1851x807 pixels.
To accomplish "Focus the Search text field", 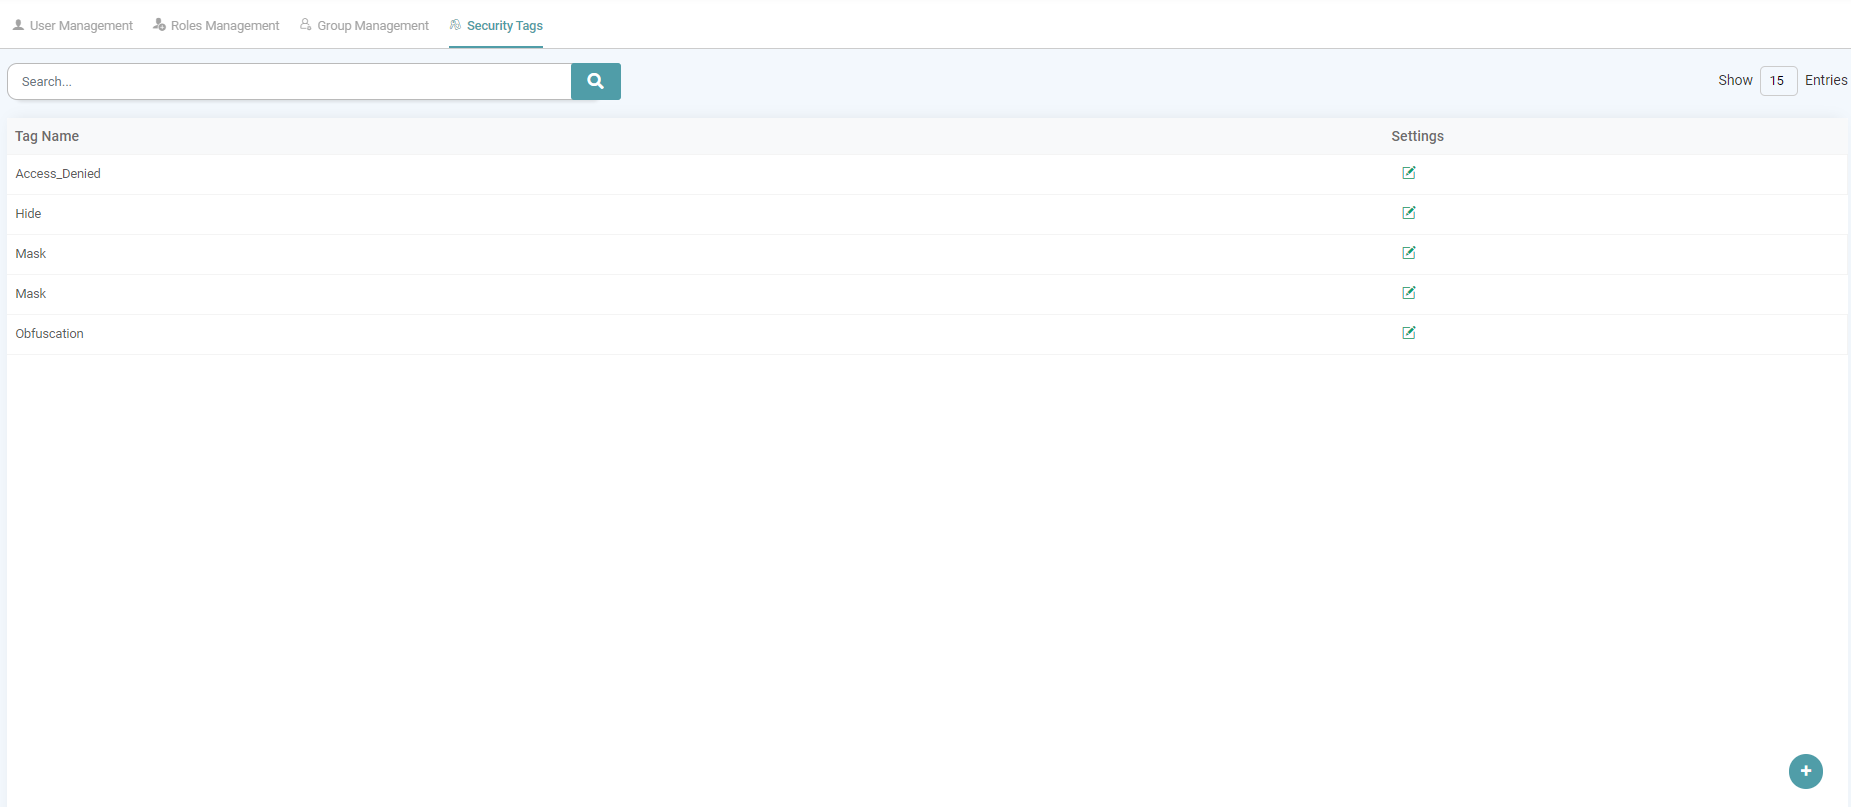I will [x=290, y=82].
